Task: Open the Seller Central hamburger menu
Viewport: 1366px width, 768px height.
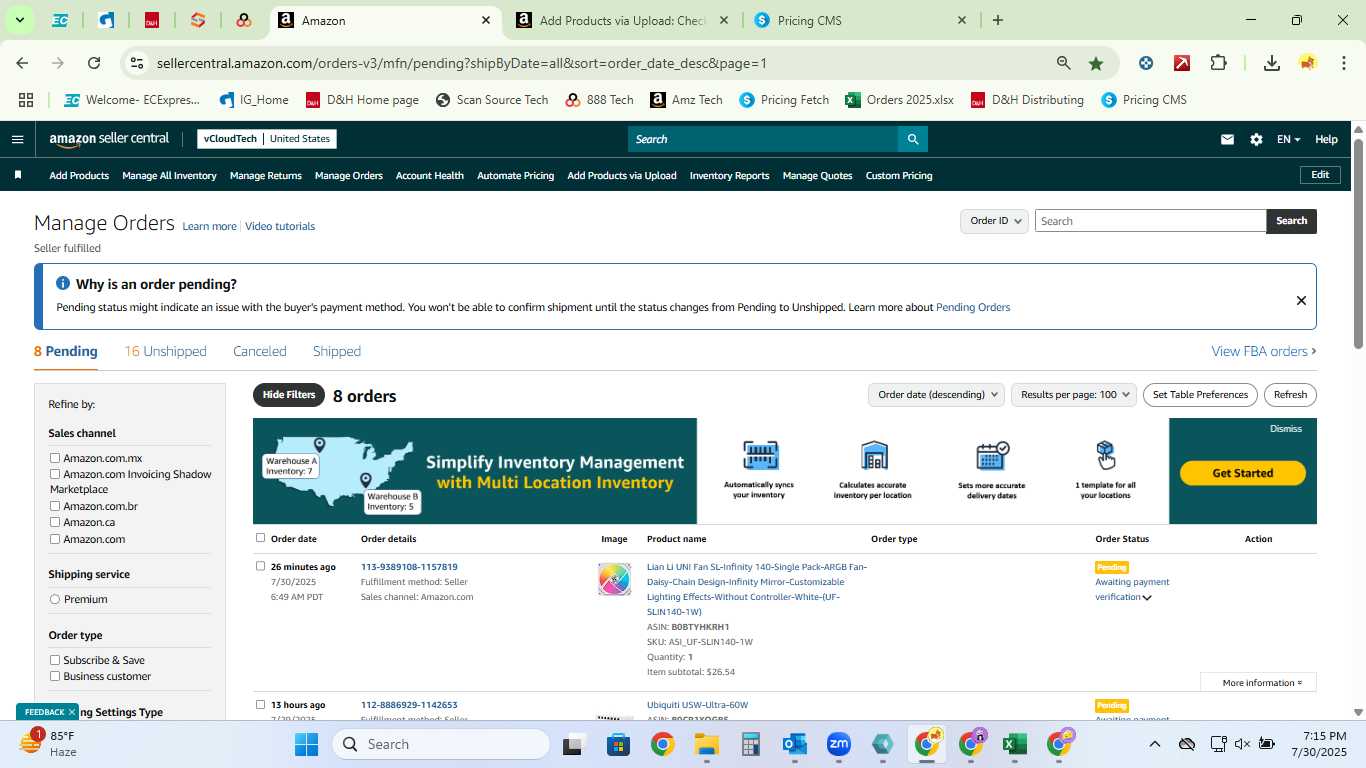Action: pyautogui.click(x=17, y=139)
